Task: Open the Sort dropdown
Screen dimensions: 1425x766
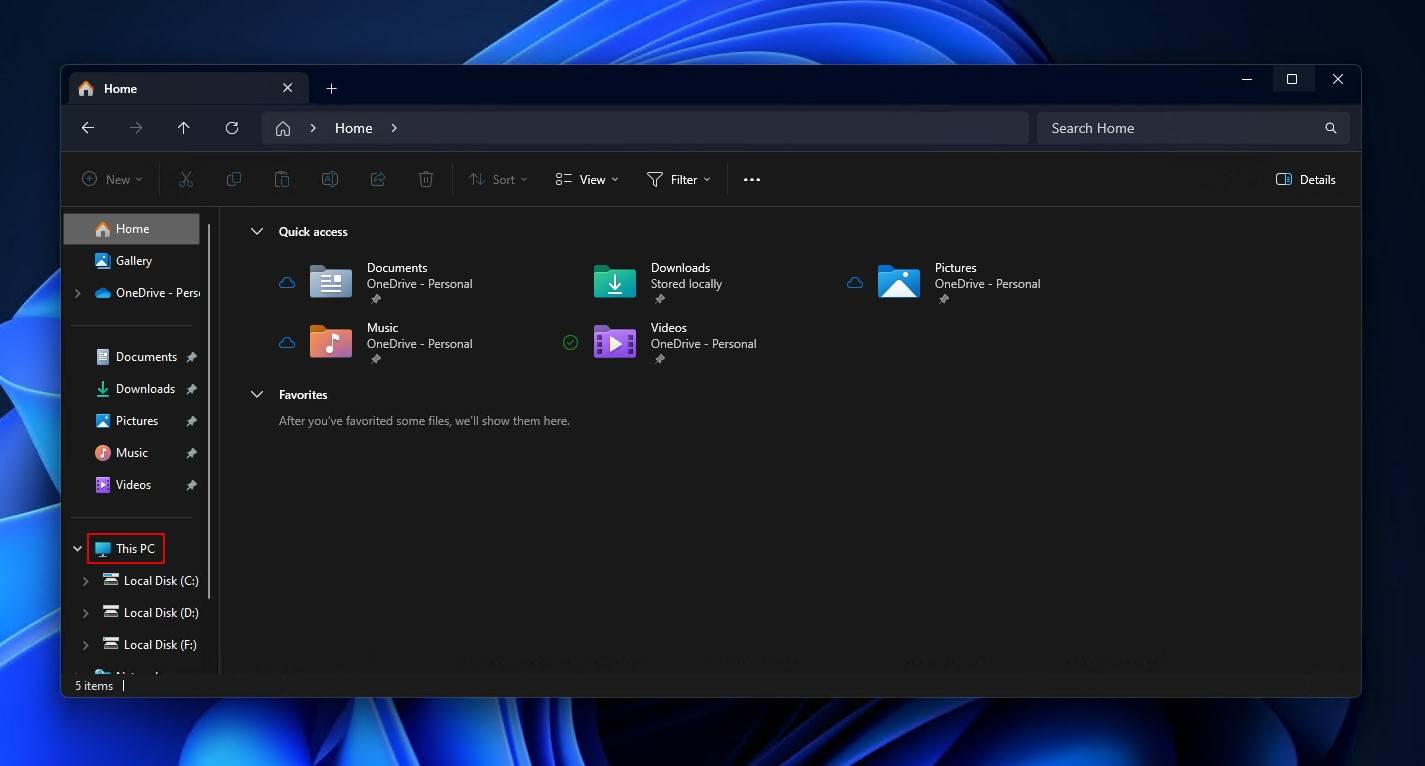Action: click(x=498, y=179)
